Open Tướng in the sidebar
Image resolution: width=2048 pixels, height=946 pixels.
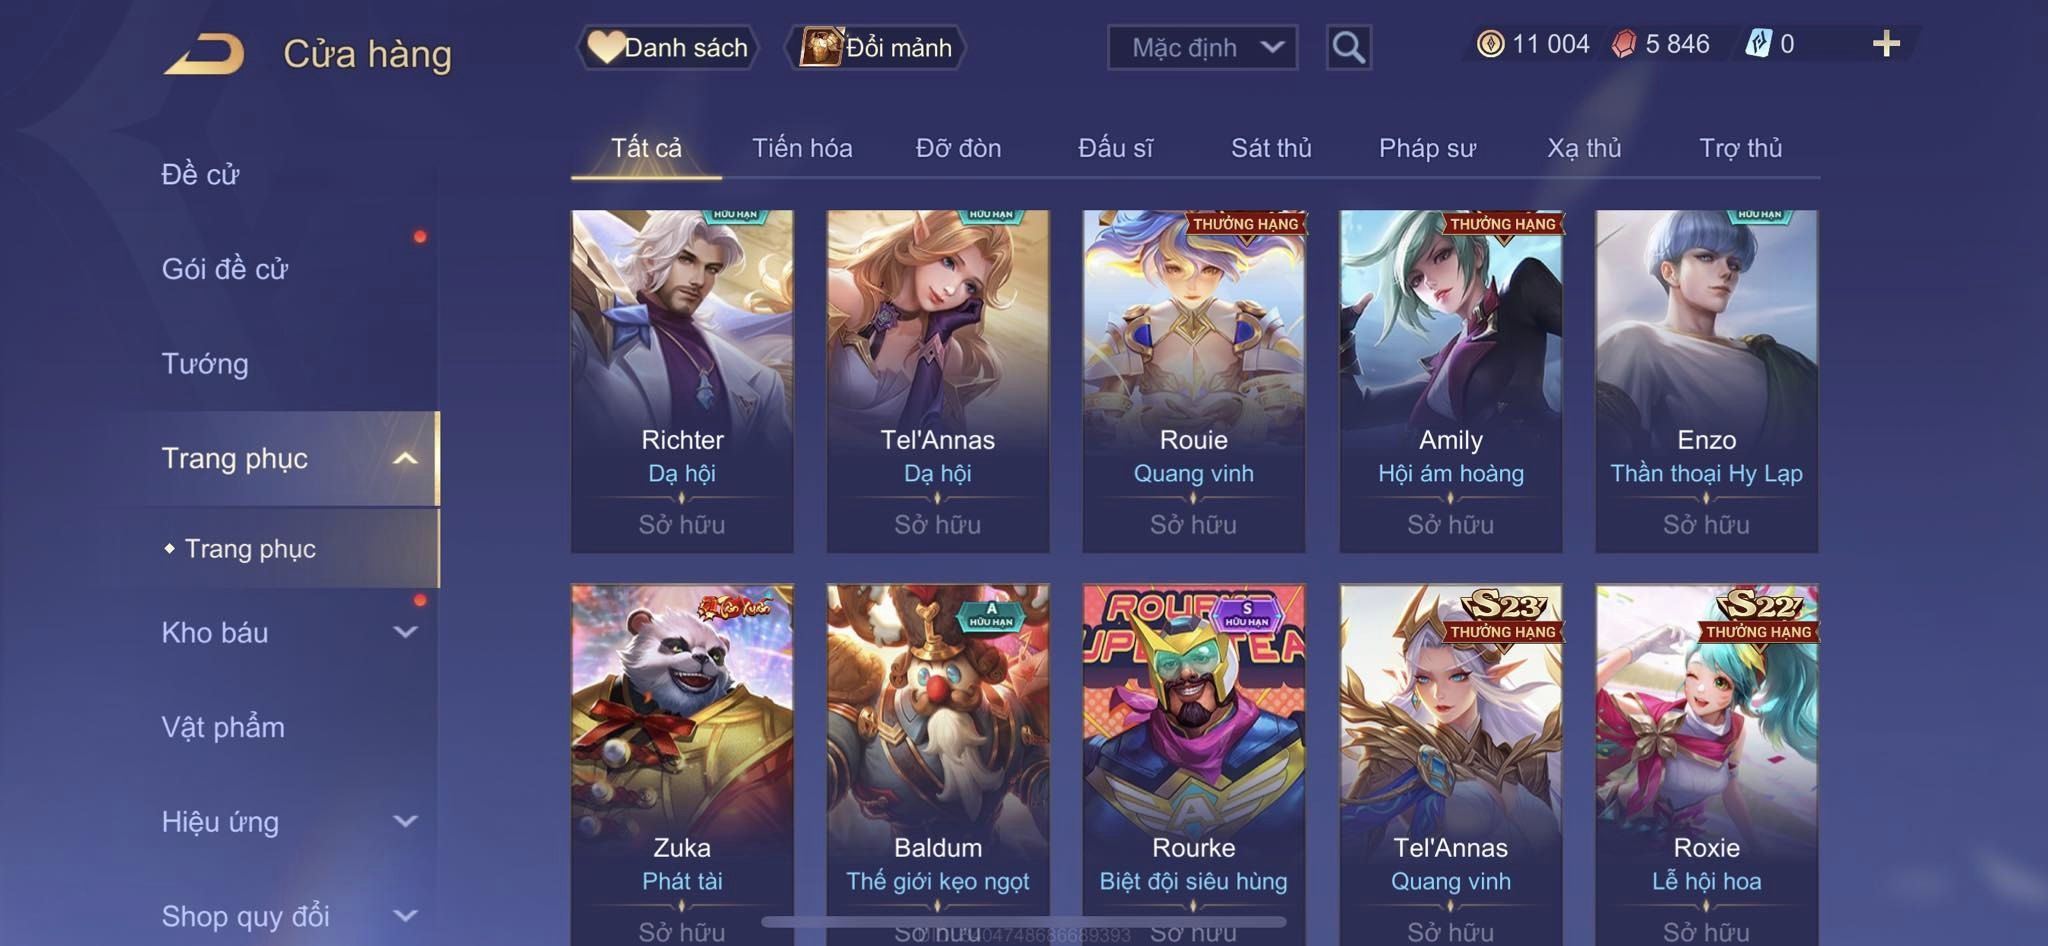tap(205, 364)
